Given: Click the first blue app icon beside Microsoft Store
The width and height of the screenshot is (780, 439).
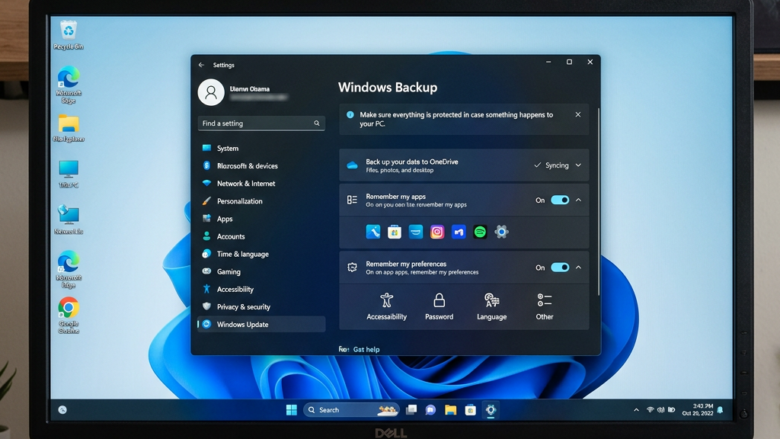Looking at the screenshot, I should tap(373, 232).
